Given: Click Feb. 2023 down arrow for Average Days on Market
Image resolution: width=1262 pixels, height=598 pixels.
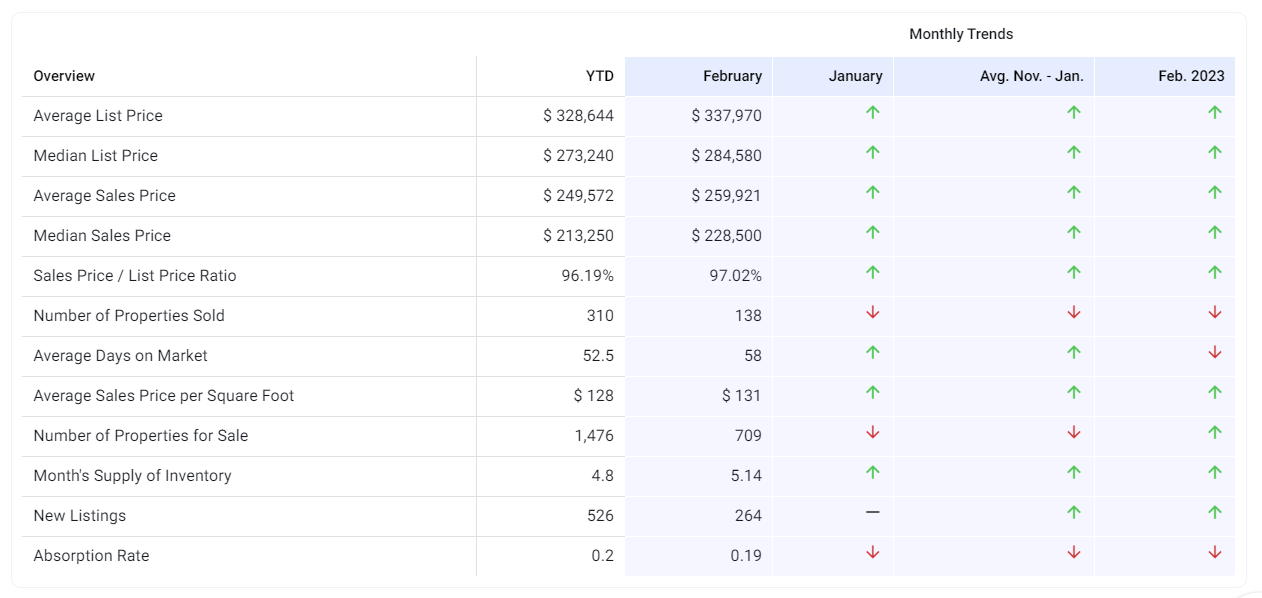Looking at the screenshot, I should 1214,353.
